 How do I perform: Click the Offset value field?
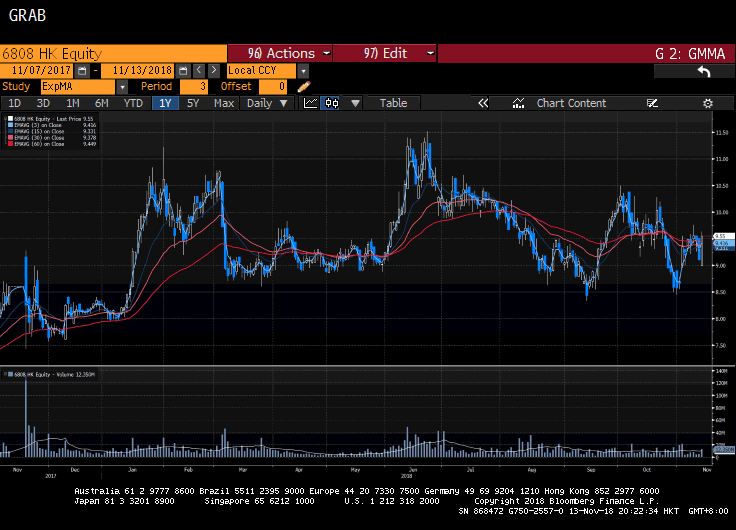coord(273,86)
